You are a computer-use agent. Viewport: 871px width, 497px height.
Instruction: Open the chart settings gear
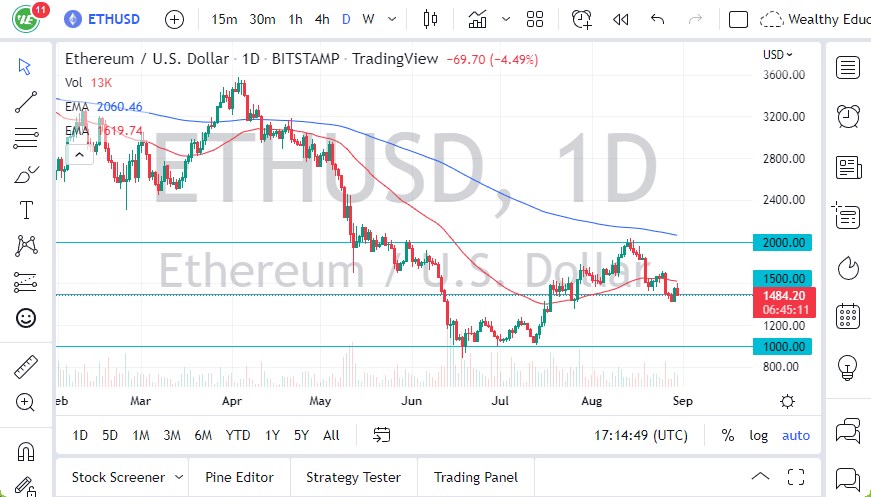coord(787,401)
